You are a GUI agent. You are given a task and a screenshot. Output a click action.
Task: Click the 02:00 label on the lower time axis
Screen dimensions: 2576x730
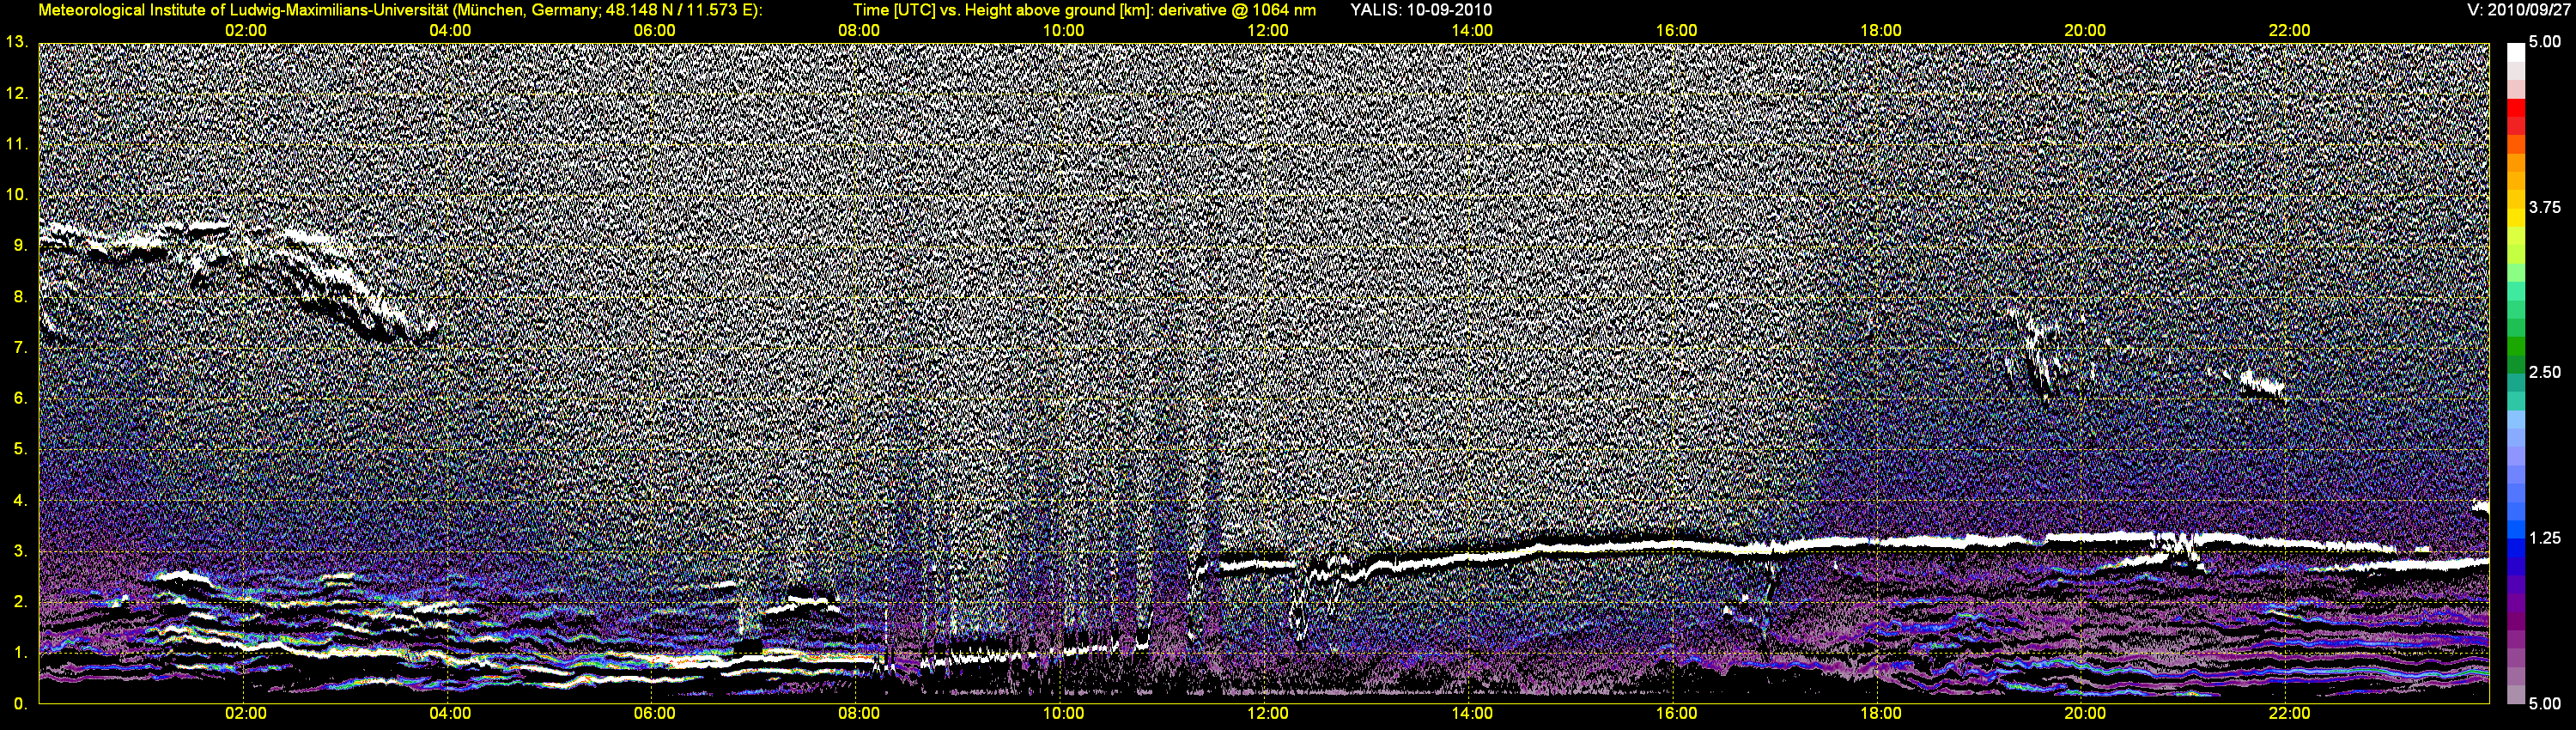coord(245,713)
